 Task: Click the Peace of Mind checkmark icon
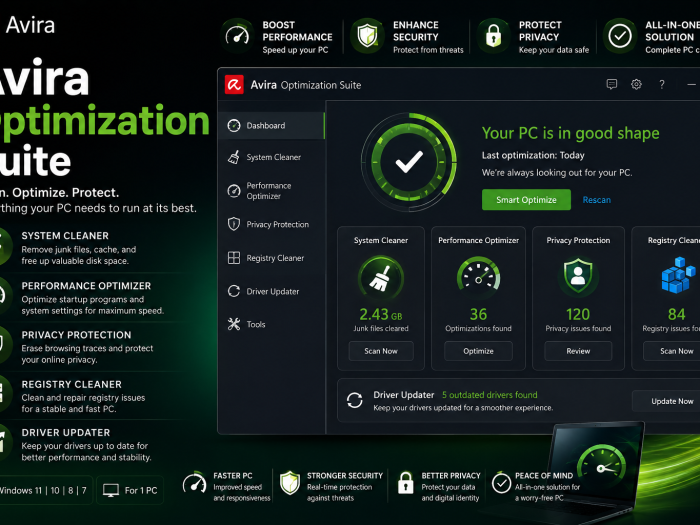click(501, 483)
